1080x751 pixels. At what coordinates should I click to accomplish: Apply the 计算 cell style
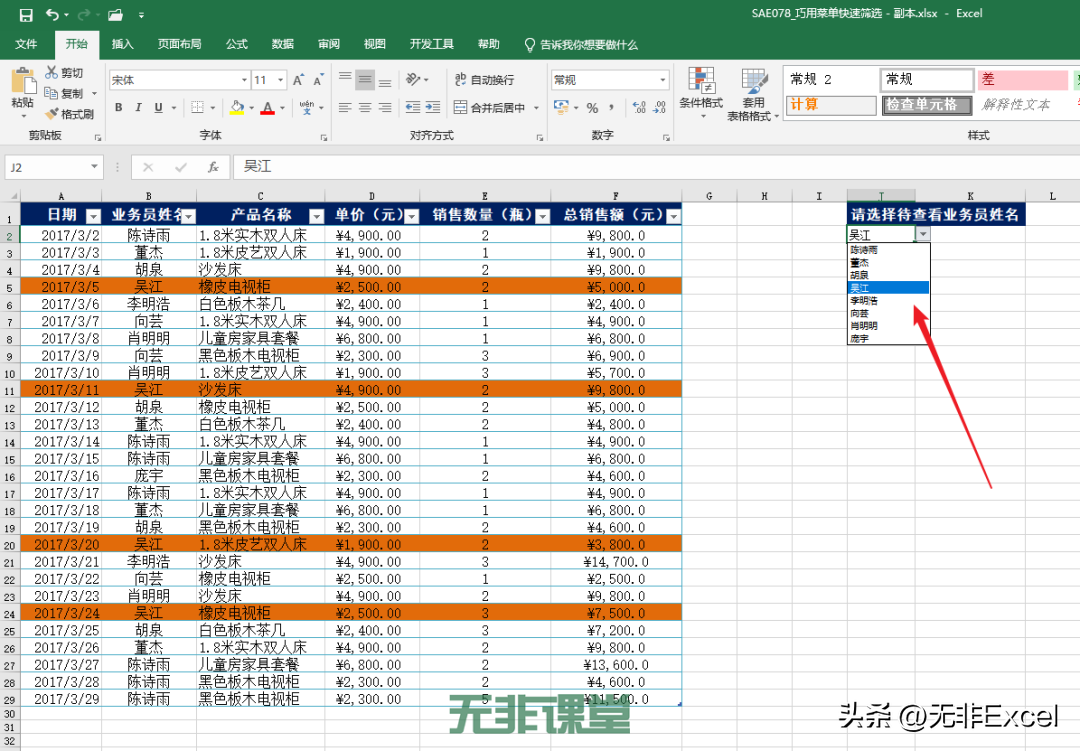[x=831, y=105]
